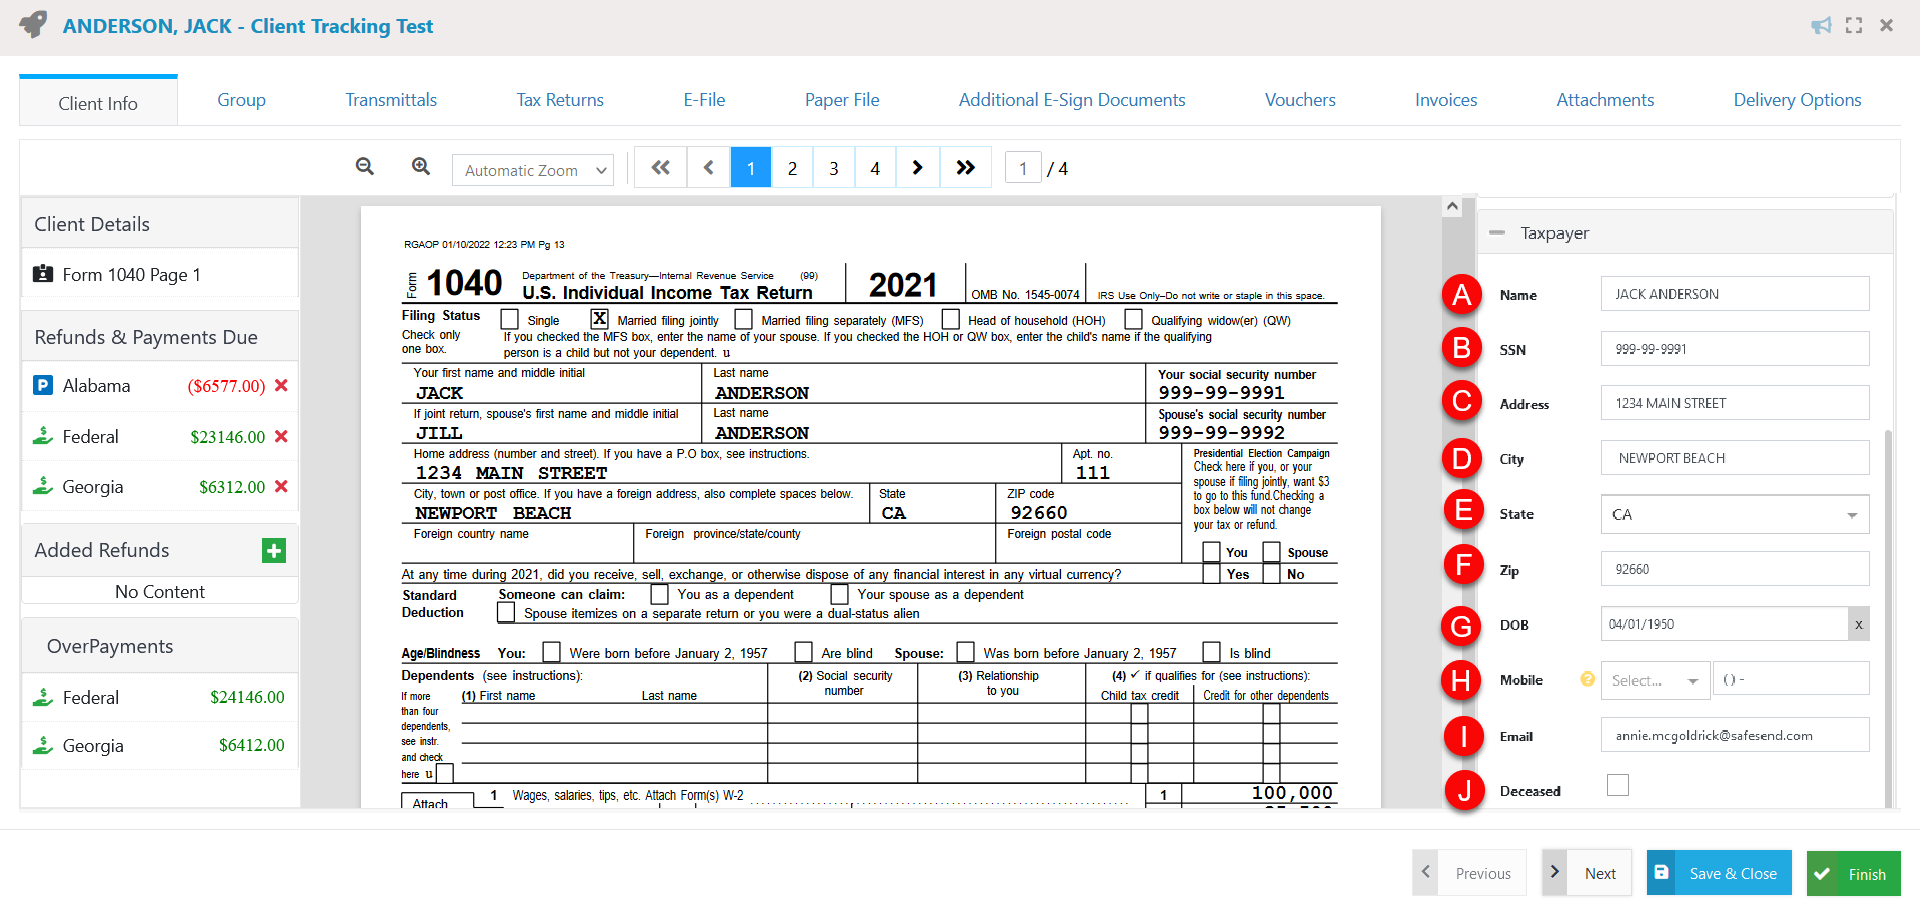Jump to last page double-right arrow
This screenshot has width=1920, height=917.
pos(965,168)
